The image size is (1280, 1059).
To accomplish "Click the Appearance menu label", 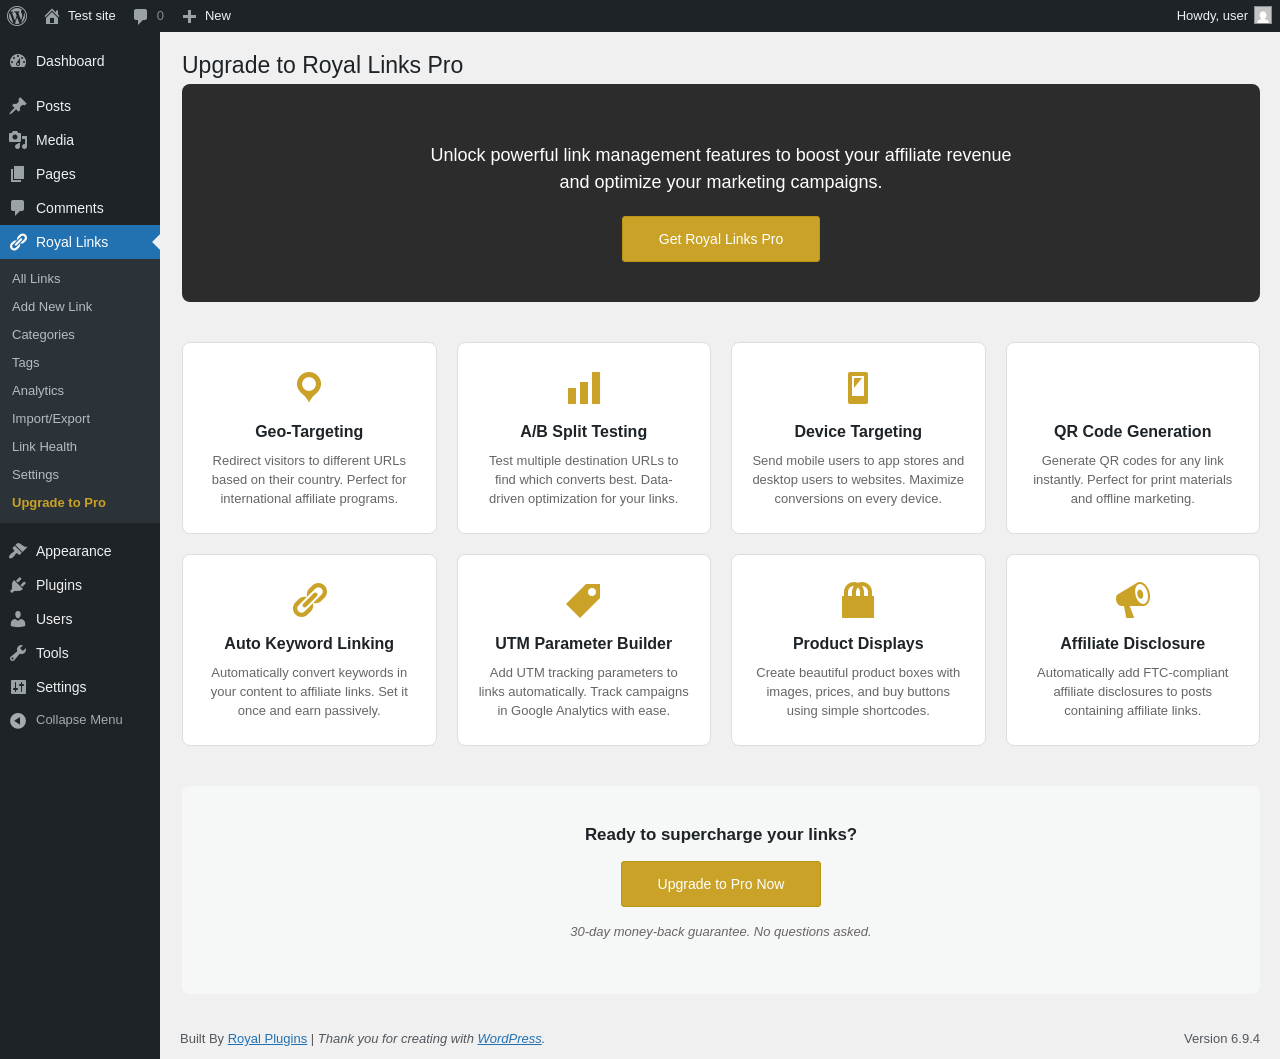I will [x=74, y=551].
